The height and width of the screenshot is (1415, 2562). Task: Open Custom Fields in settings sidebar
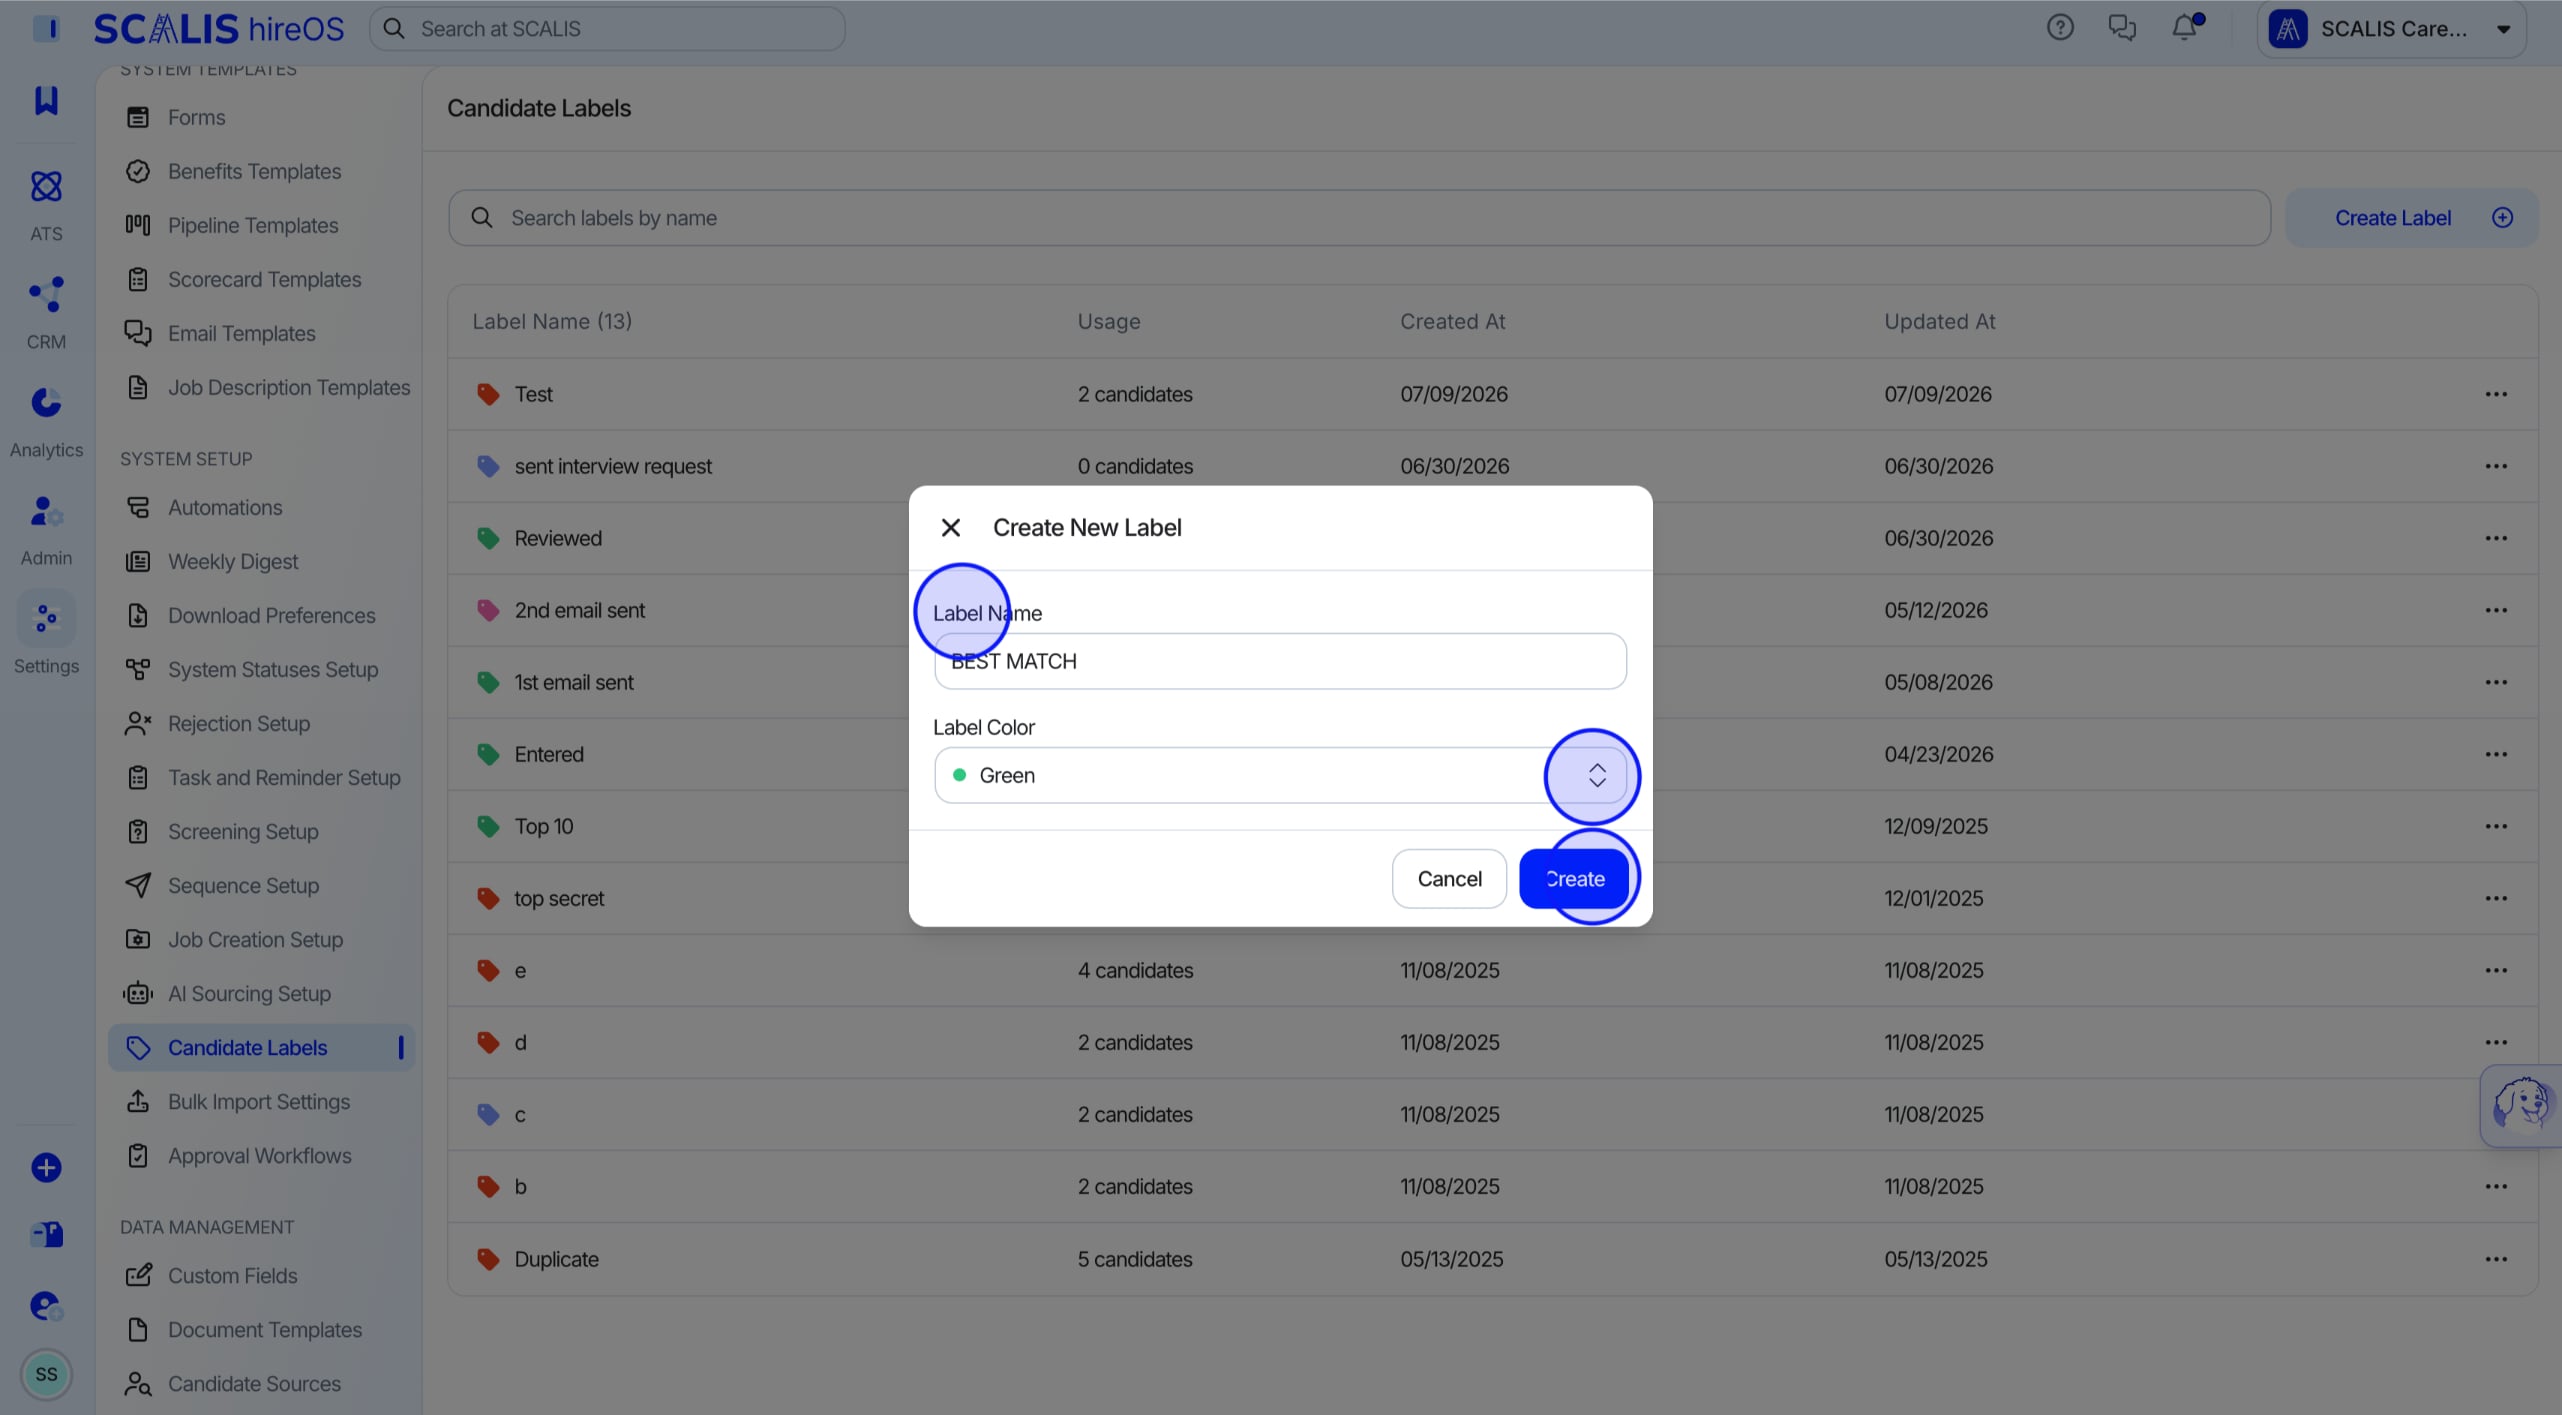point(262,1275)
